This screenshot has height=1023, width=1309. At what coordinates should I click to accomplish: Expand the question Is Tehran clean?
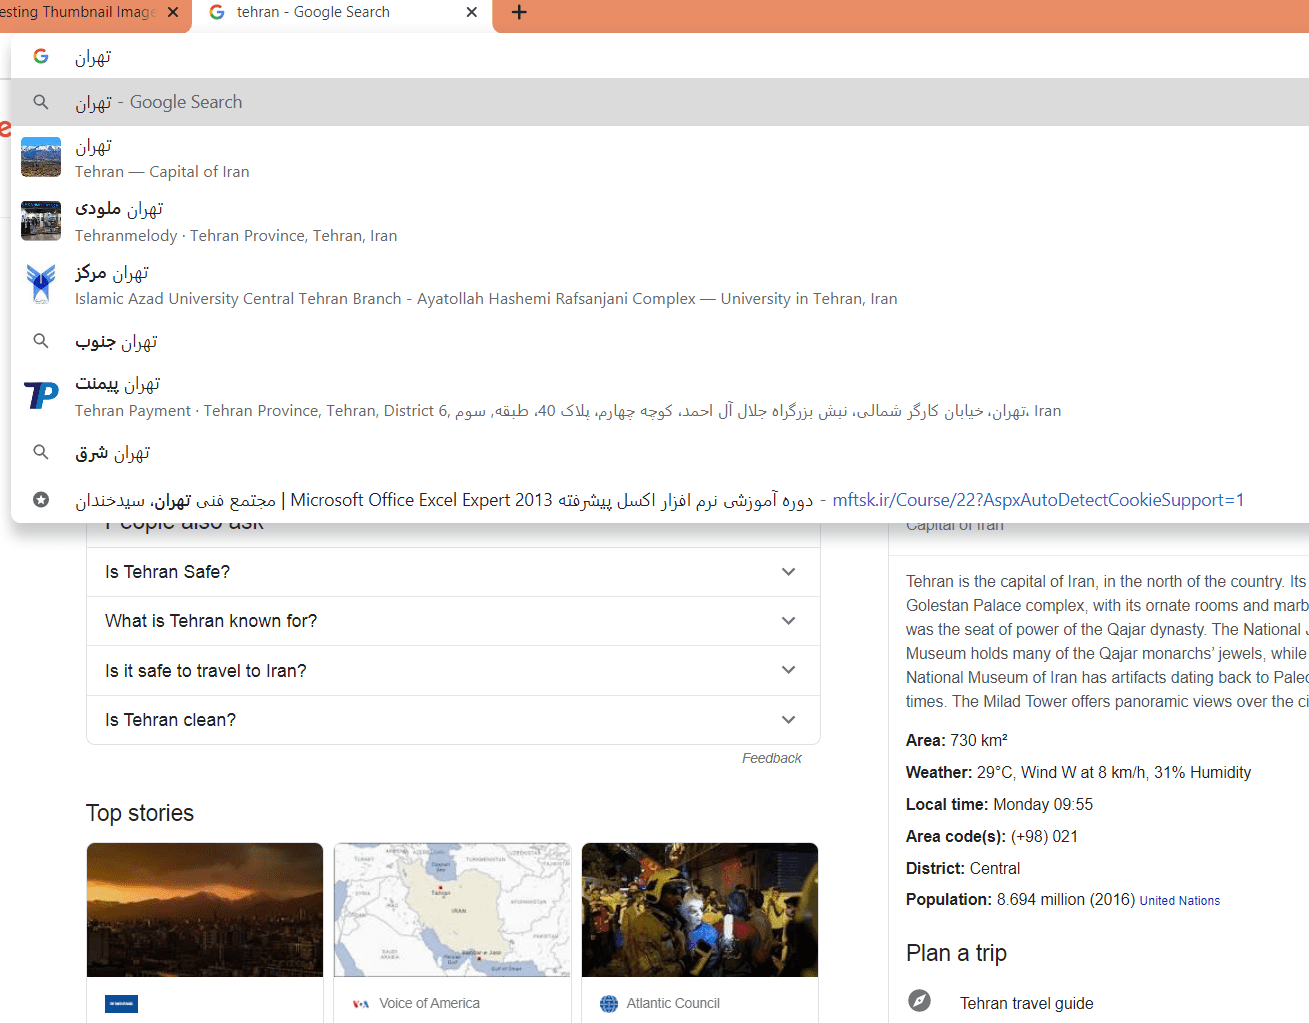(x=453, y=720)
